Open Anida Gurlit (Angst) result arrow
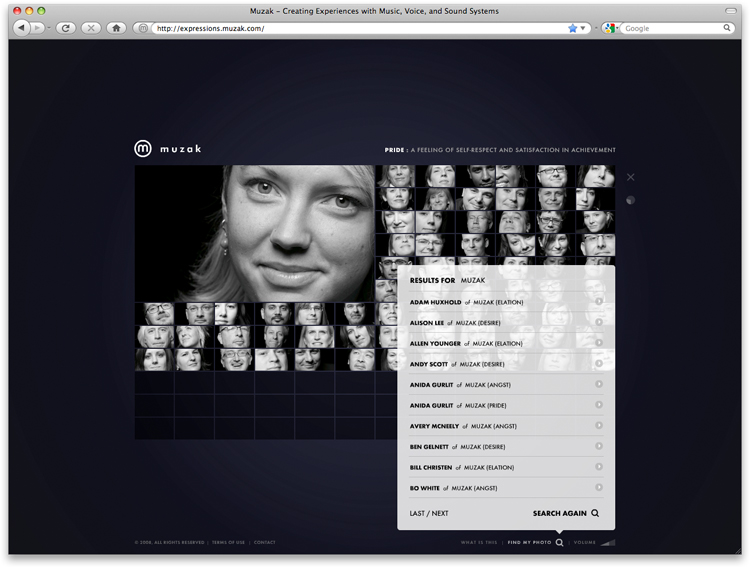The height and width of the screenshot is (568, 750). (x=598, y=384)
